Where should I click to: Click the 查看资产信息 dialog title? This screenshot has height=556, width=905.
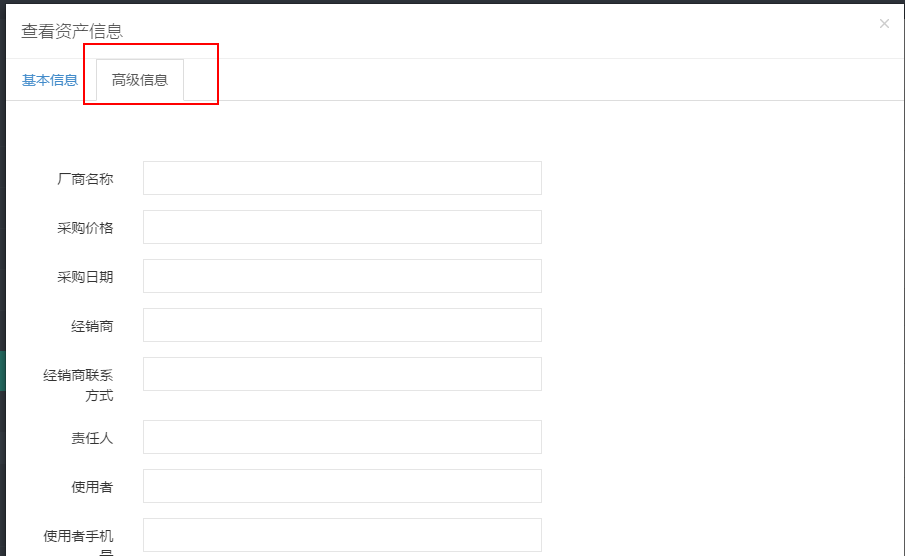72,31
